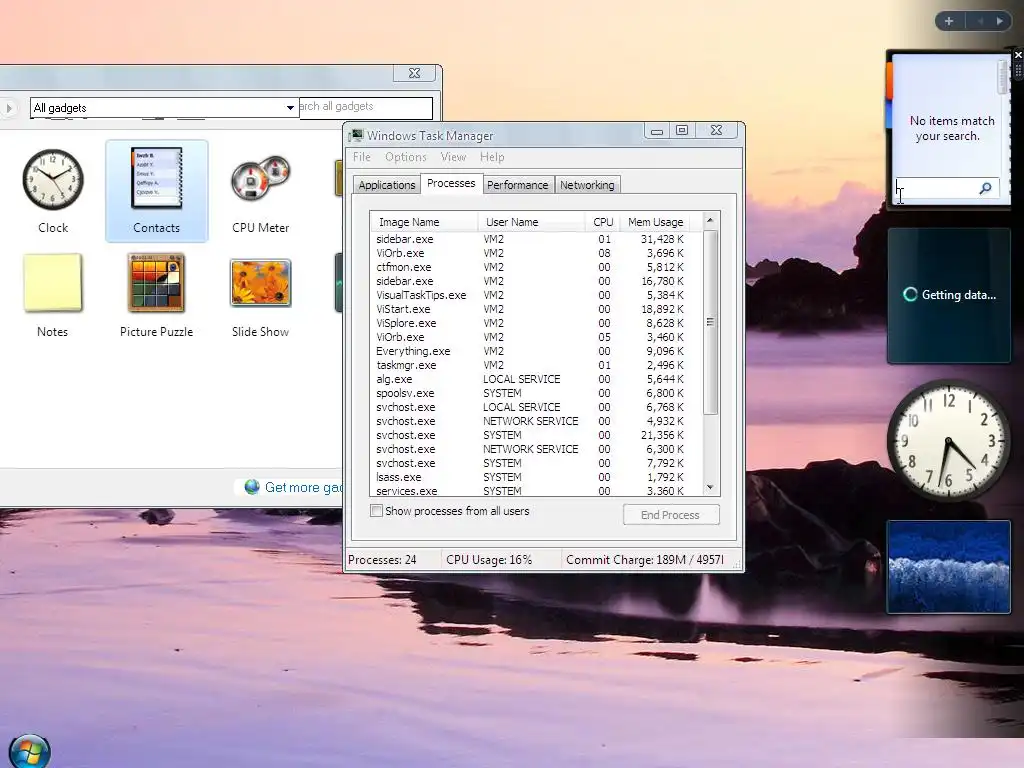Open the All gadgets dropdown
Viewport: 1024px width, 768px height.
290,108
